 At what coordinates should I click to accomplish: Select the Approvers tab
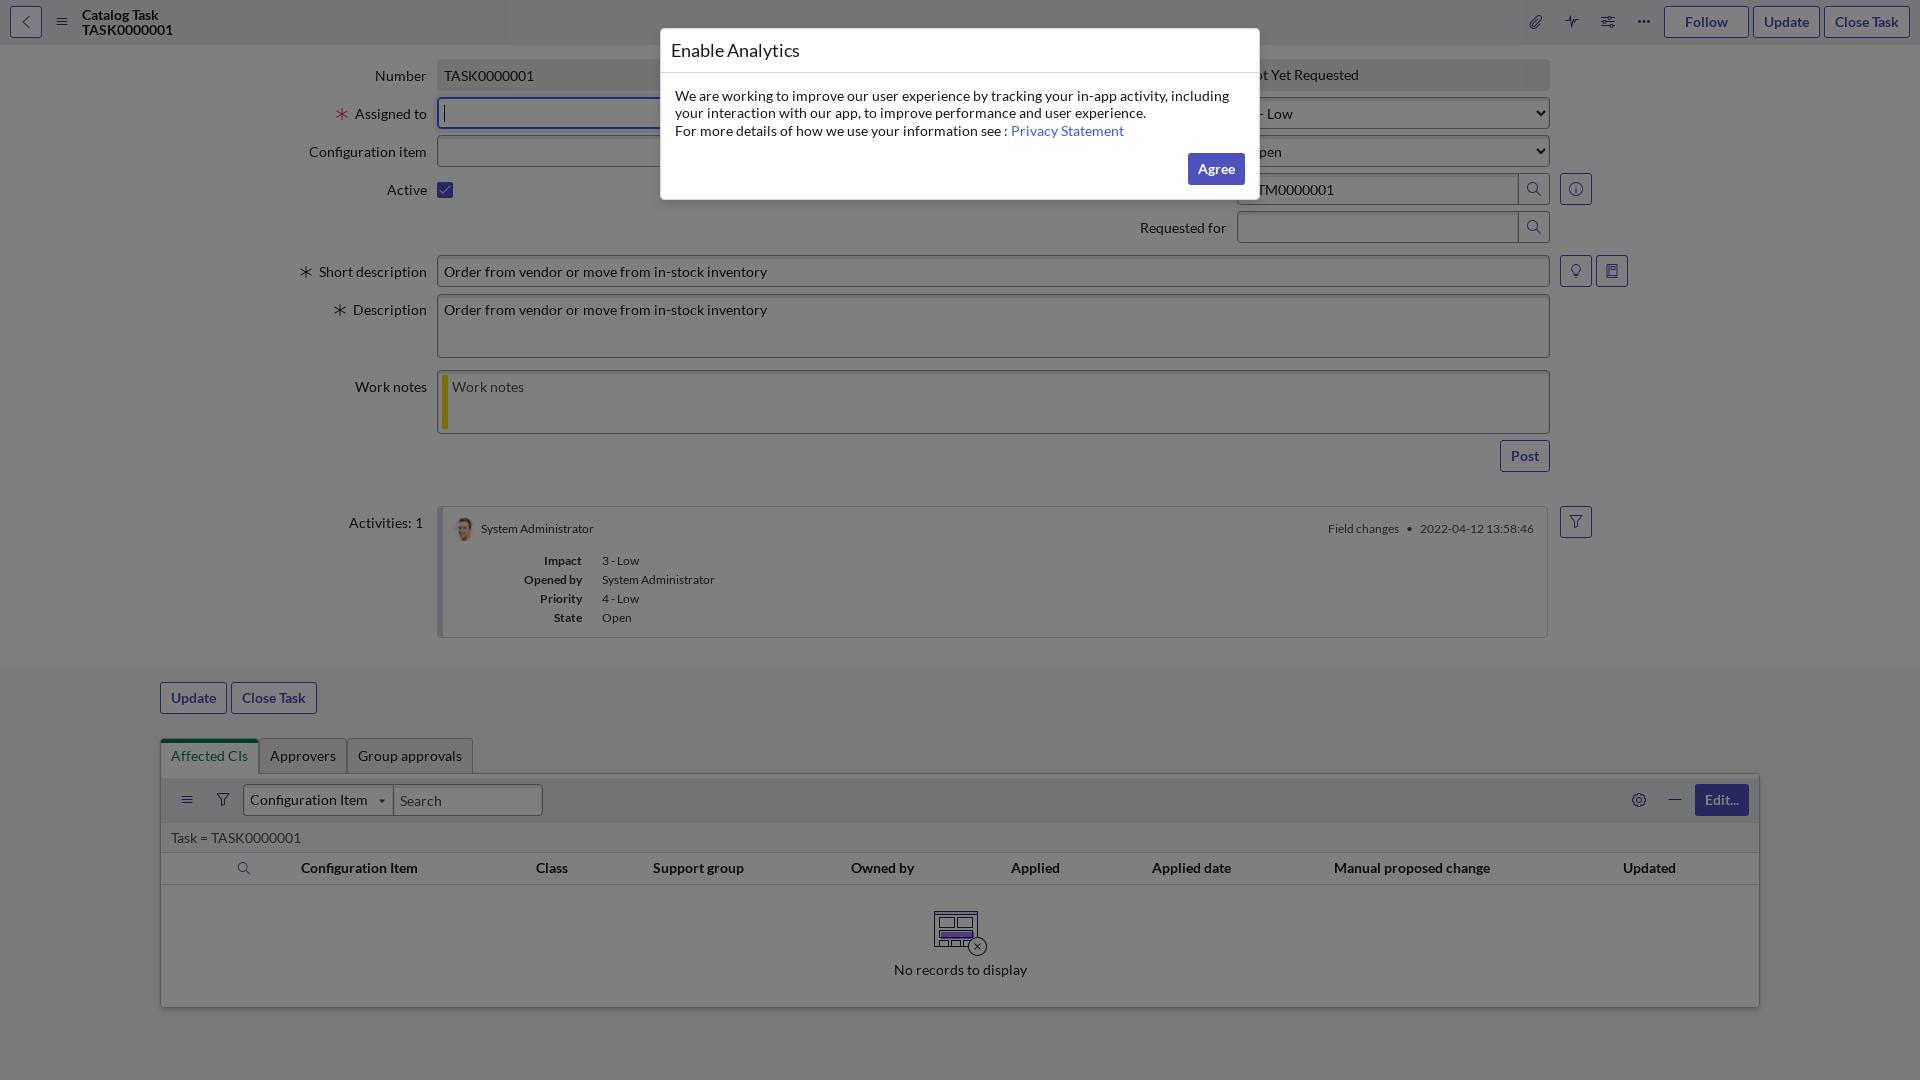point(302,756)
